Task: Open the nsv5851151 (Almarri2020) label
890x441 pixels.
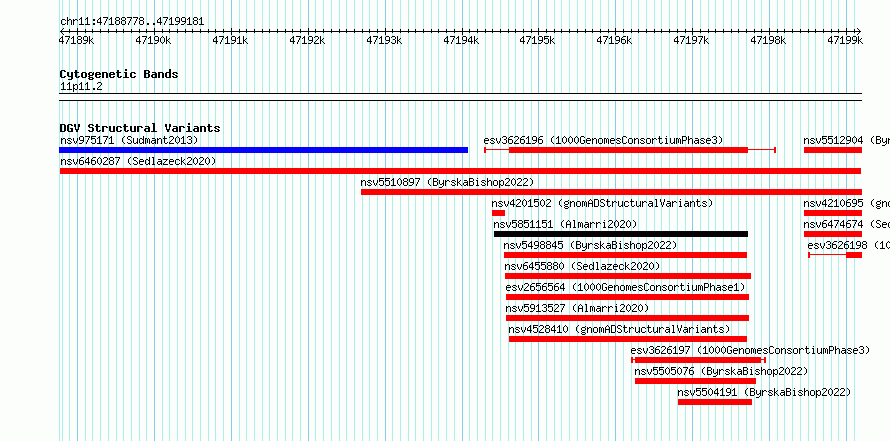Action: coord(565,224)
